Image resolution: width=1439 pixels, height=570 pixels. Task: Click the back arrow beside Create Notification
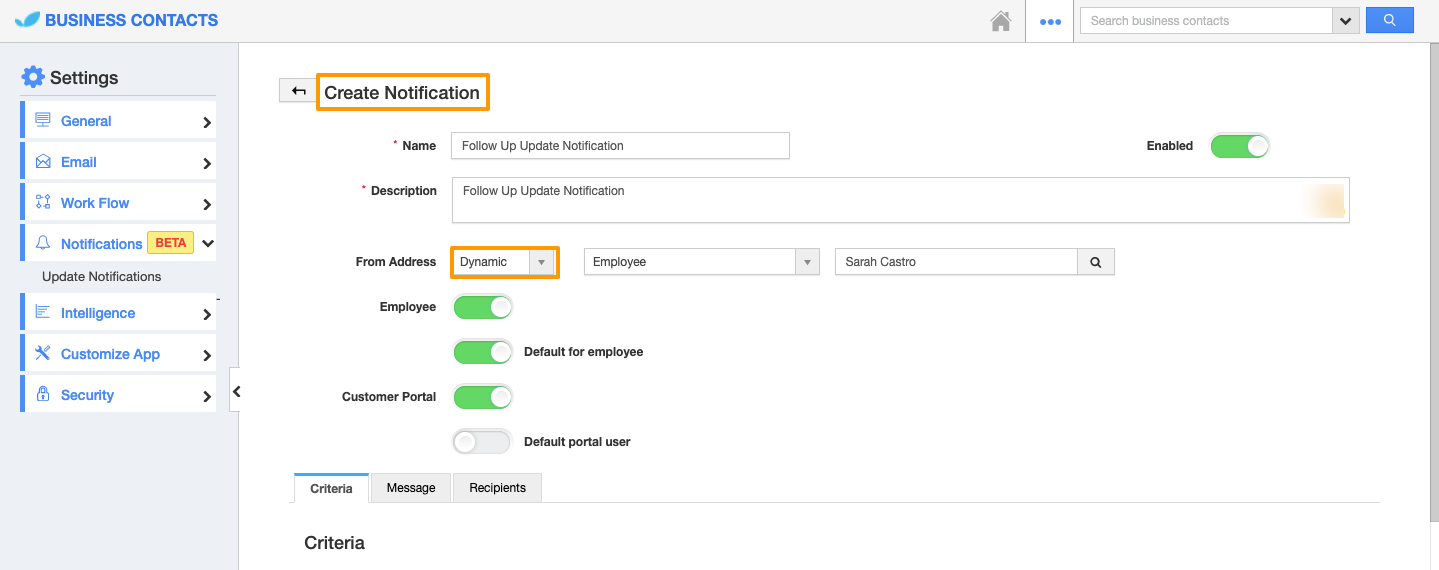[x=298, y=91]
